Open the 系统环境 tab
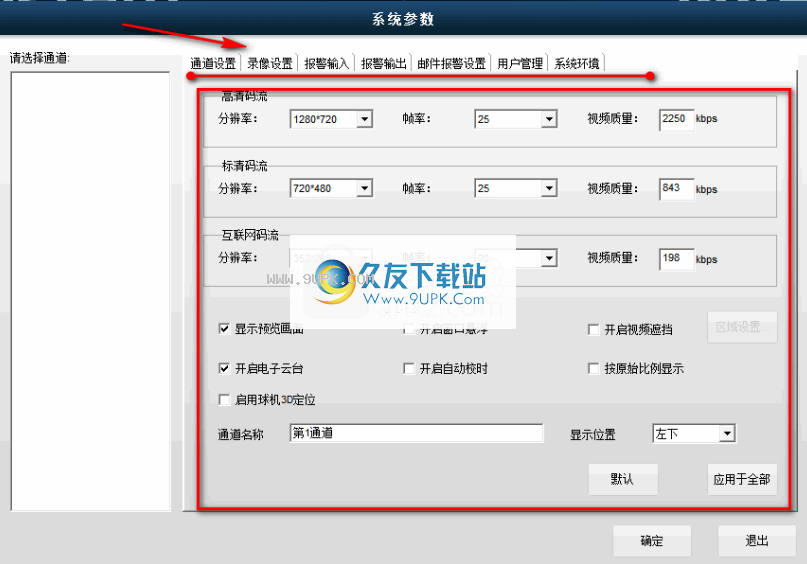 [x=576, y=63]
